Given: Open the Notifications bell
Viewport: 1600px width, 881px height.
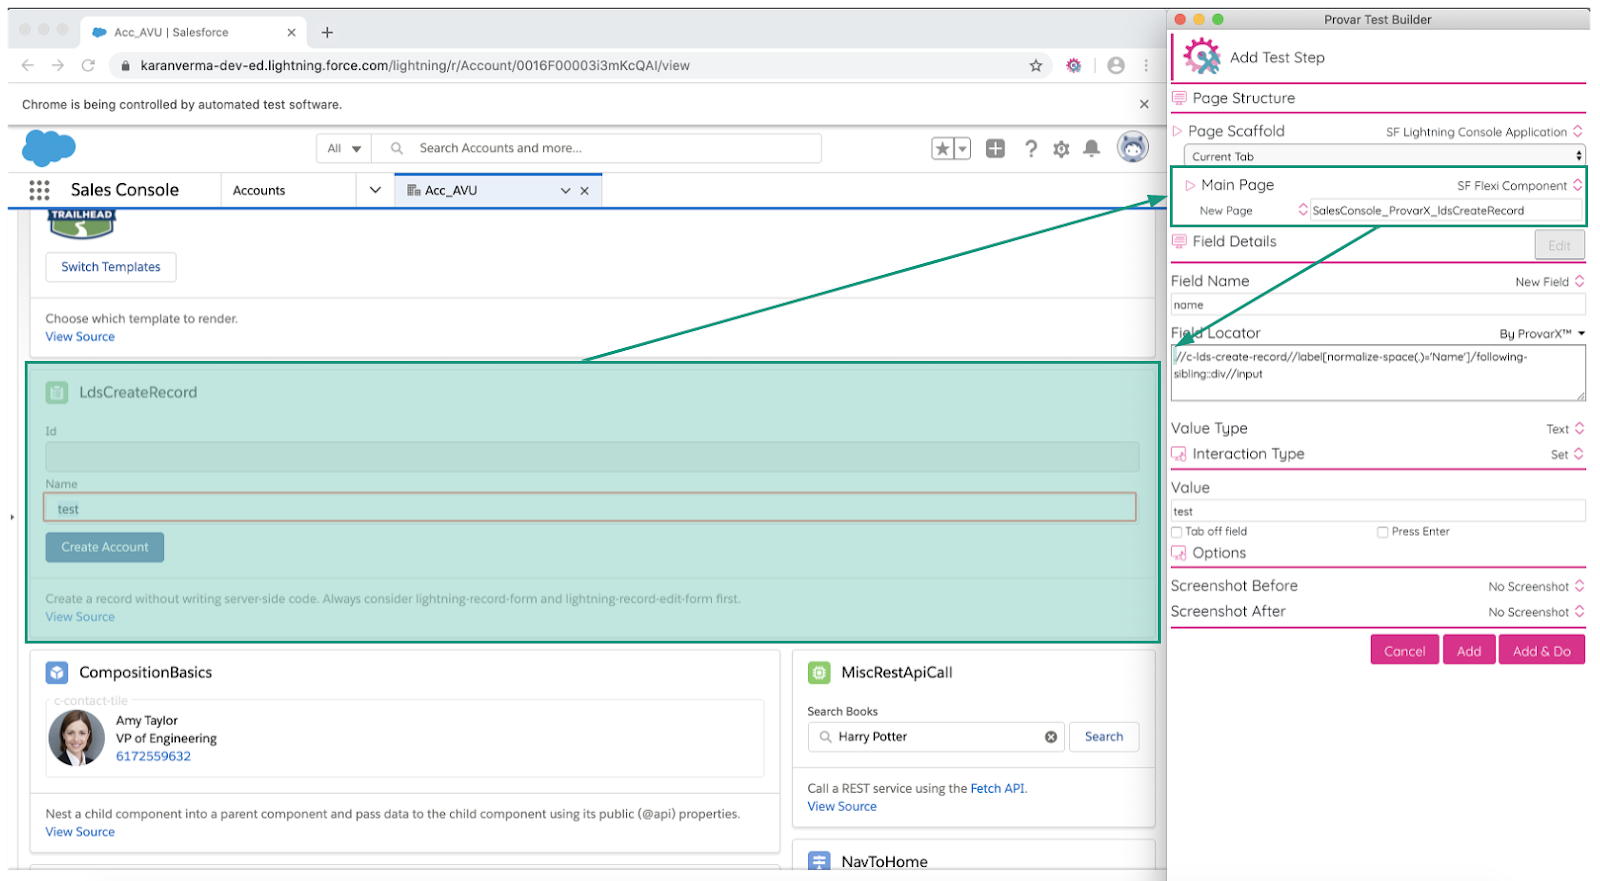Looking at the screenshot, I should pos(1092,149).
